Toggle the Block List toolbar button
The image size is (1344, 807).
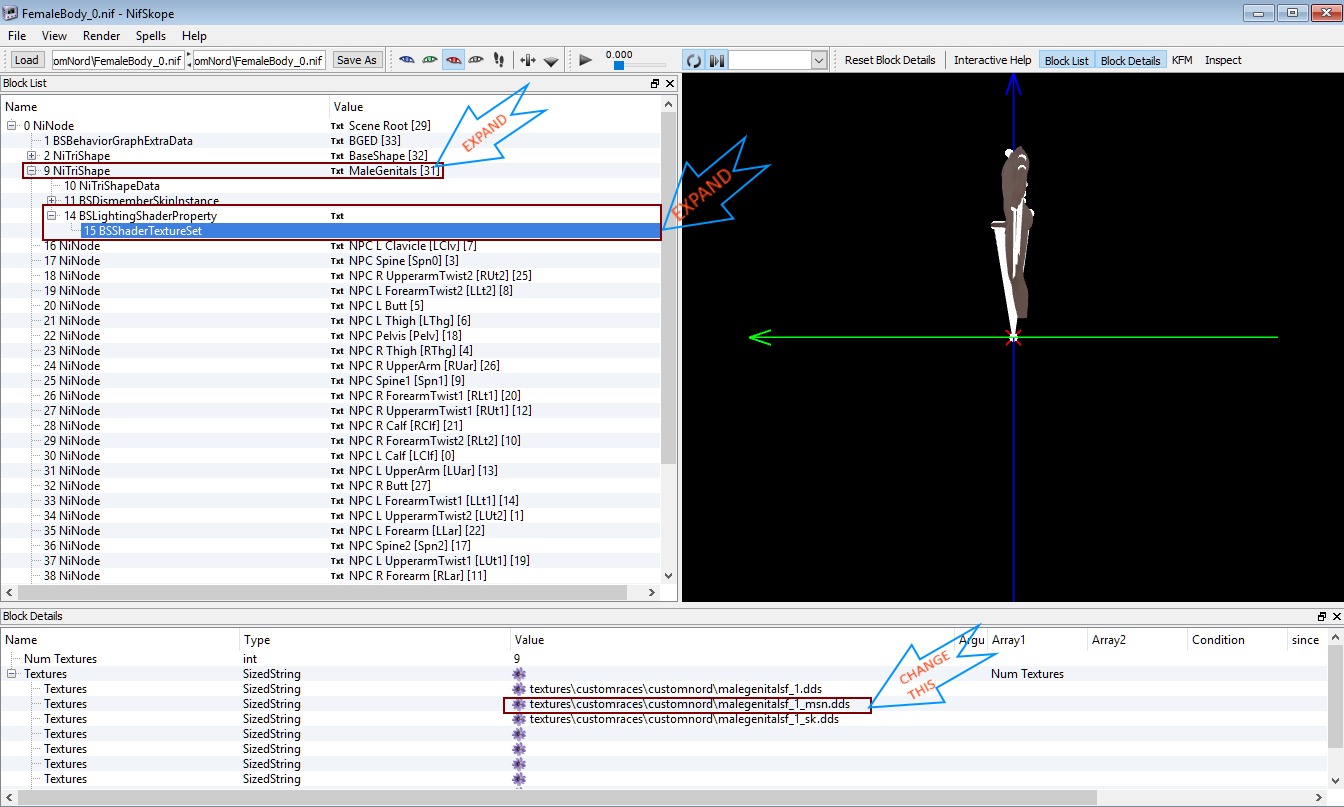[x=1067, y=60]
